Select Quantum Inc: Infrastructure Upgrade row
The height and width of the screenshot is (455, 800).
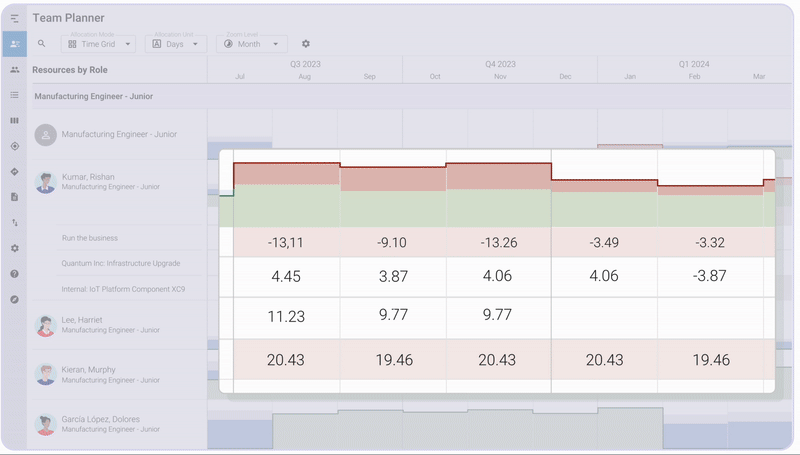click(121, 263)
